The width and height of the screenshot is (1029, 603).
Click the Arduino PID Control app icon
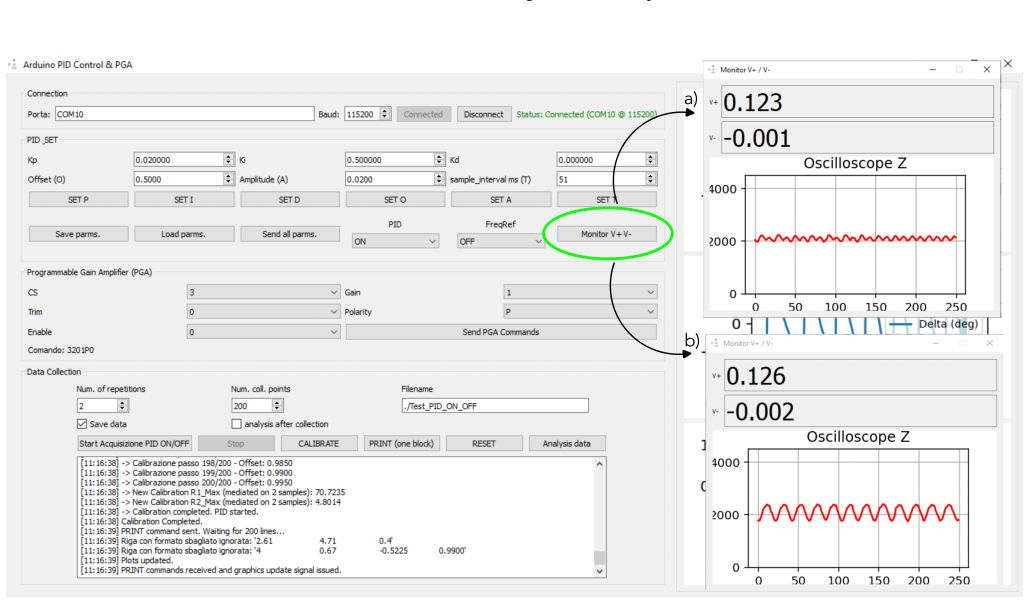click(12, 64)
